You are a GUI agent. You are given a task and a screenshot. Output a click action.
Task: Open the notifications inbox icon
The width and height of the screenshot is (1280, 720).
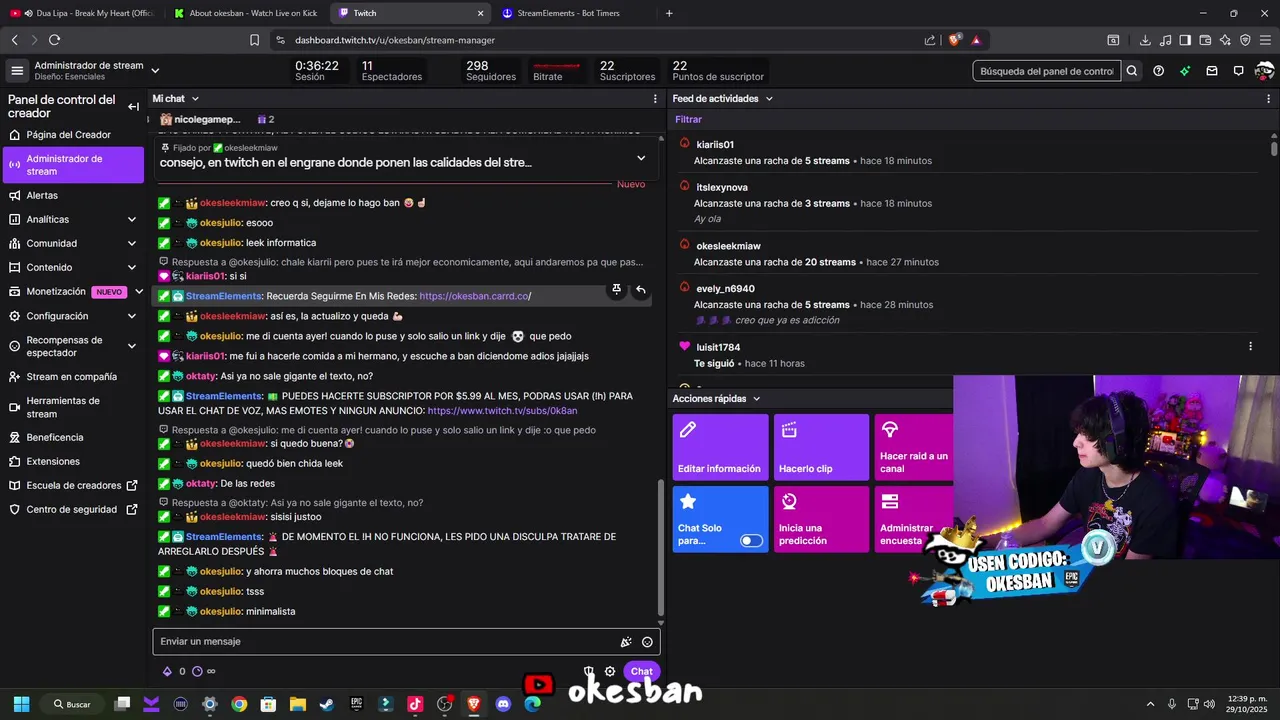coord(1212,71)
